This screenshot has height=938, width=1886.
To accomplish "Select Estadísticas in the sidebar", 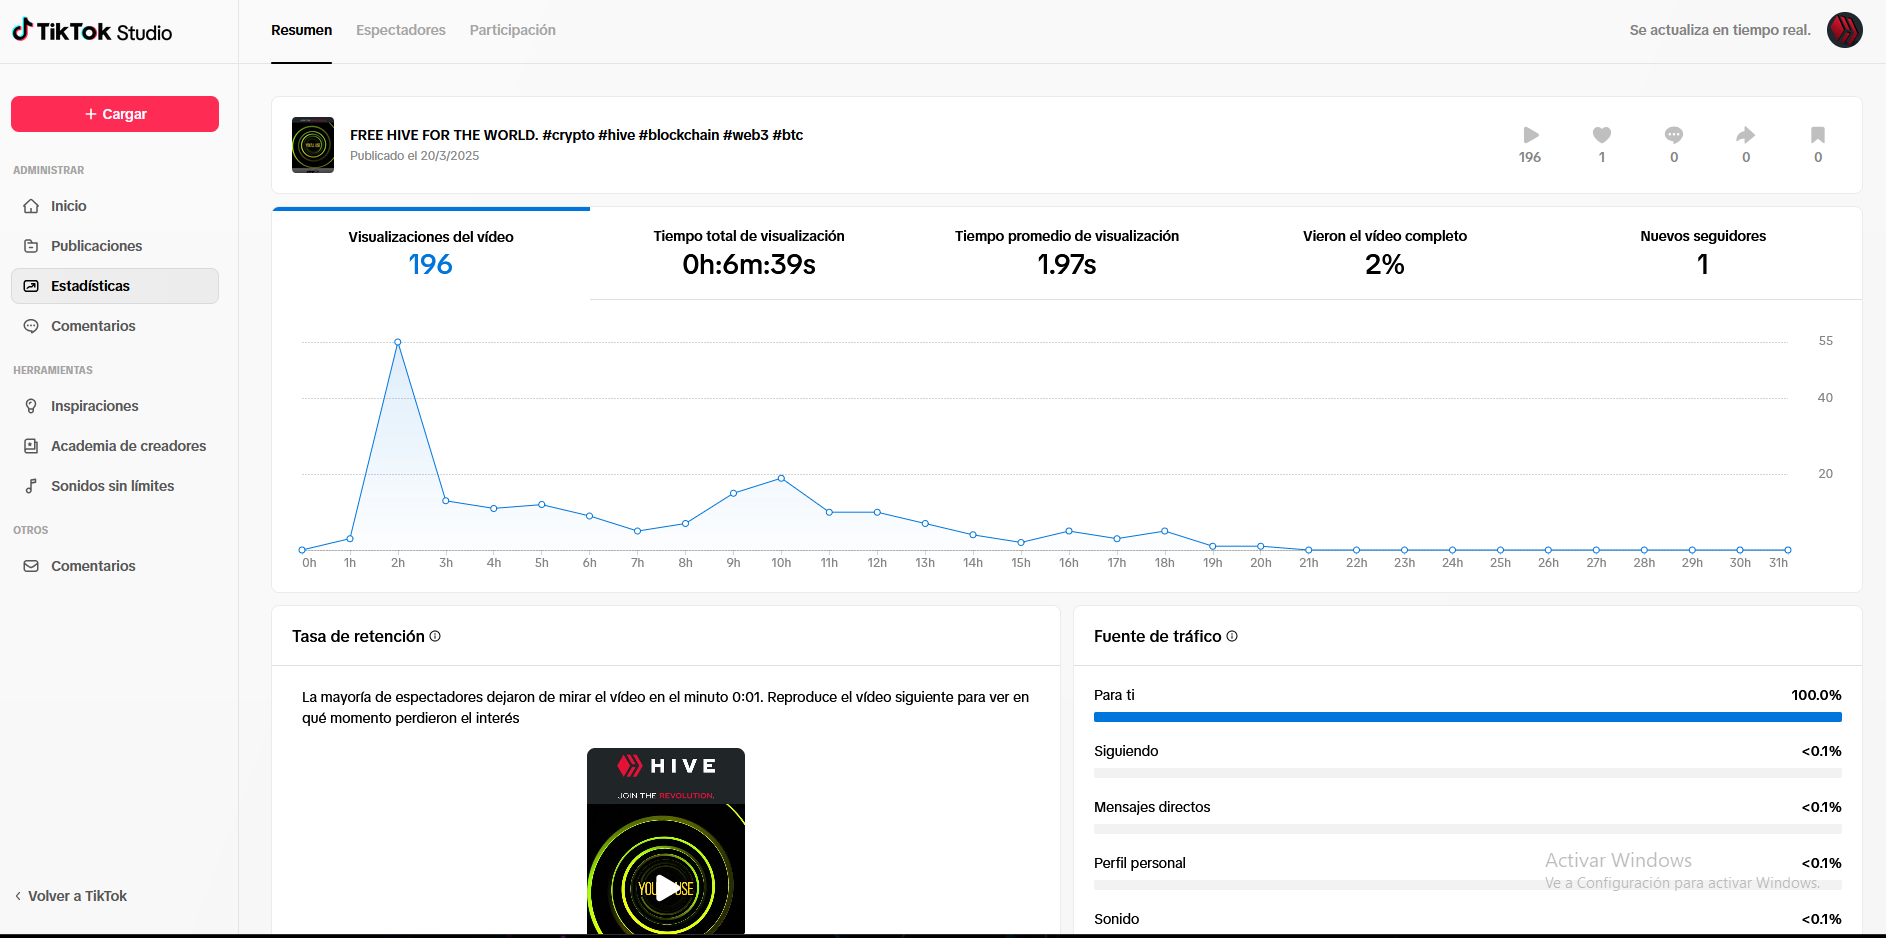I will click(x=115, y=286).
